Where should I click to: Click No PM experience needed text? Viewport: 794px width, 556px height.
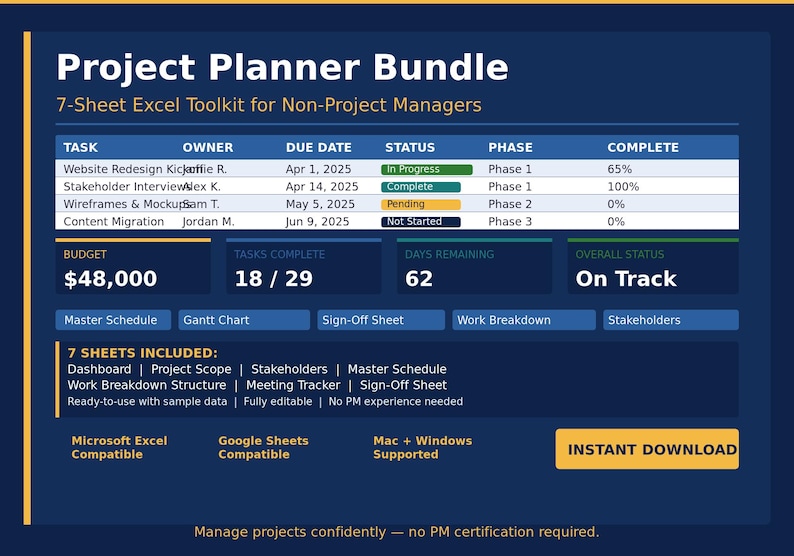[x=395, y=402]
